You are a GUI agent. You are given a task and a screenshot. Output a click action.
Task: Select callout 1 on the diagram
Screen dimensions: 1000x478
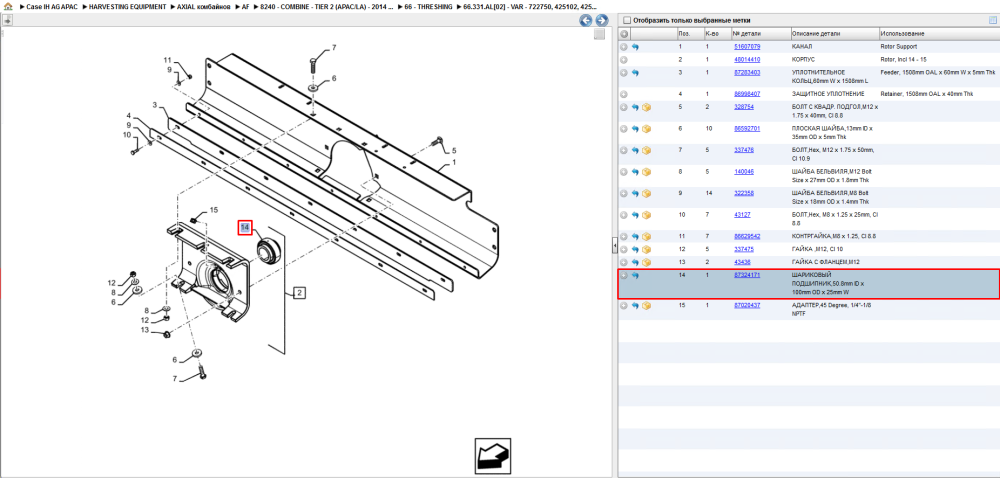click(x=454, y=163)
